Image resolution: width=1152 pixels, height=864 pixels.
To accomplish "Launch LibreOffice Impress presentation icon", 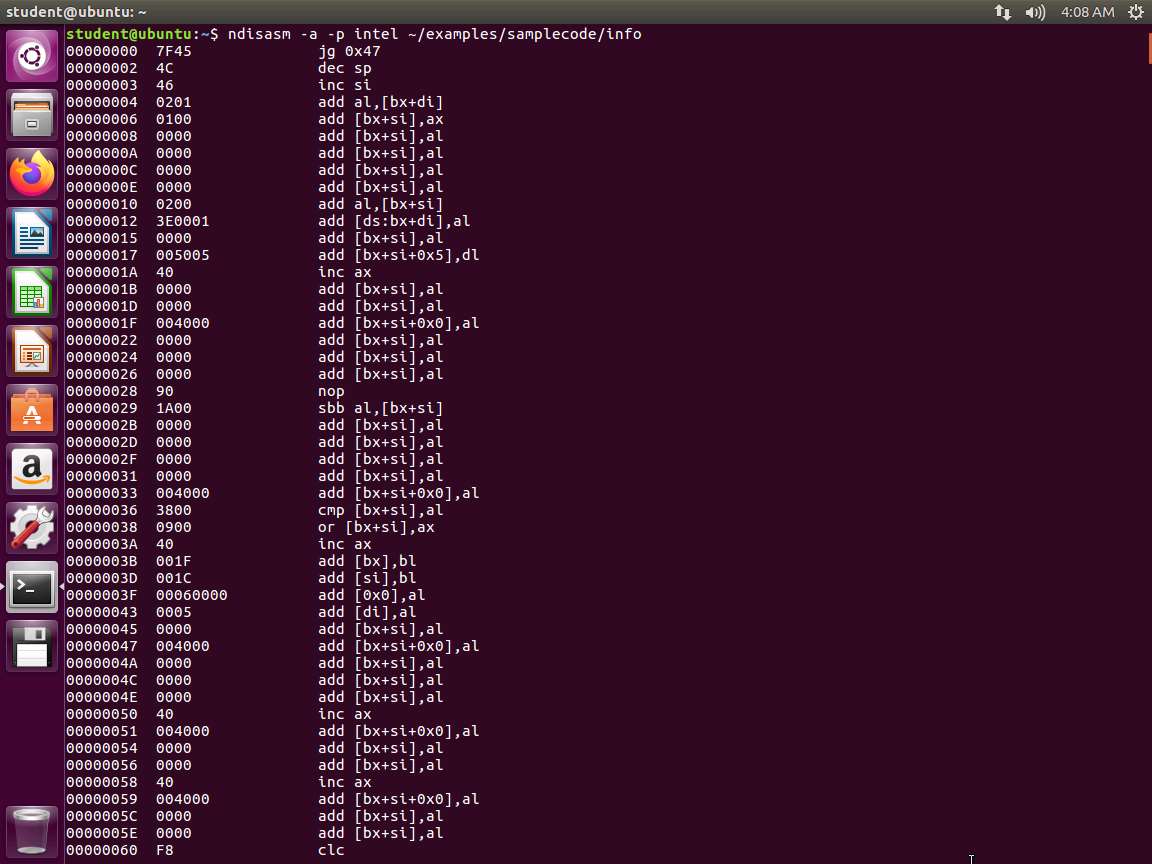I will point(32,351).
